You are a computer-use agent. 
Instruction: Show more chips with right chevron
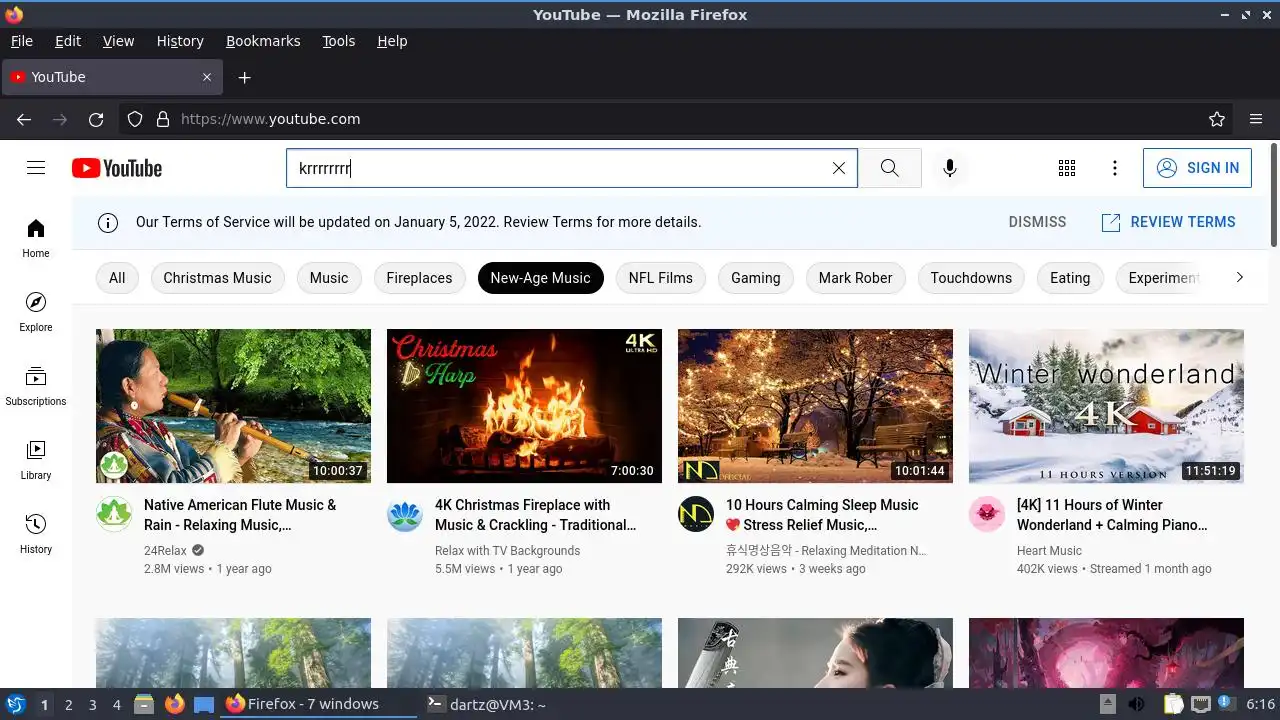pyautogui.click(x=1239, y=278)
